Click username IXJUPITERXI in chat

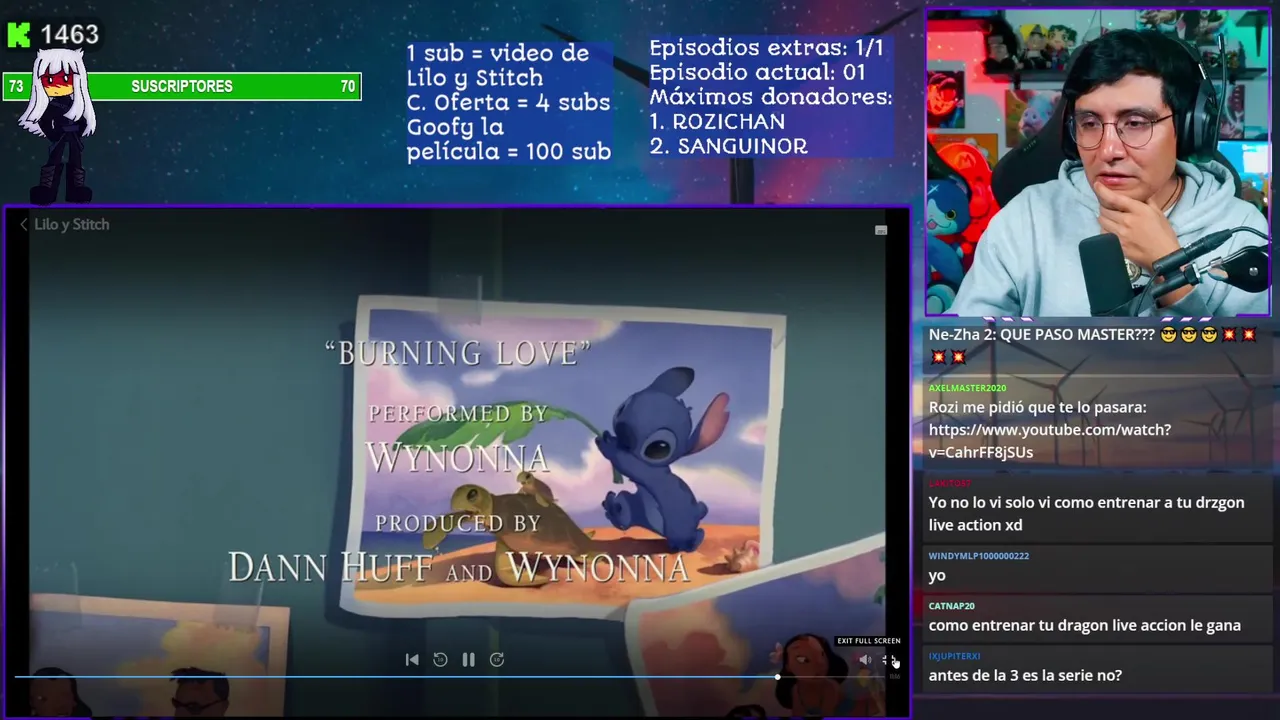(x=954, y=656)
